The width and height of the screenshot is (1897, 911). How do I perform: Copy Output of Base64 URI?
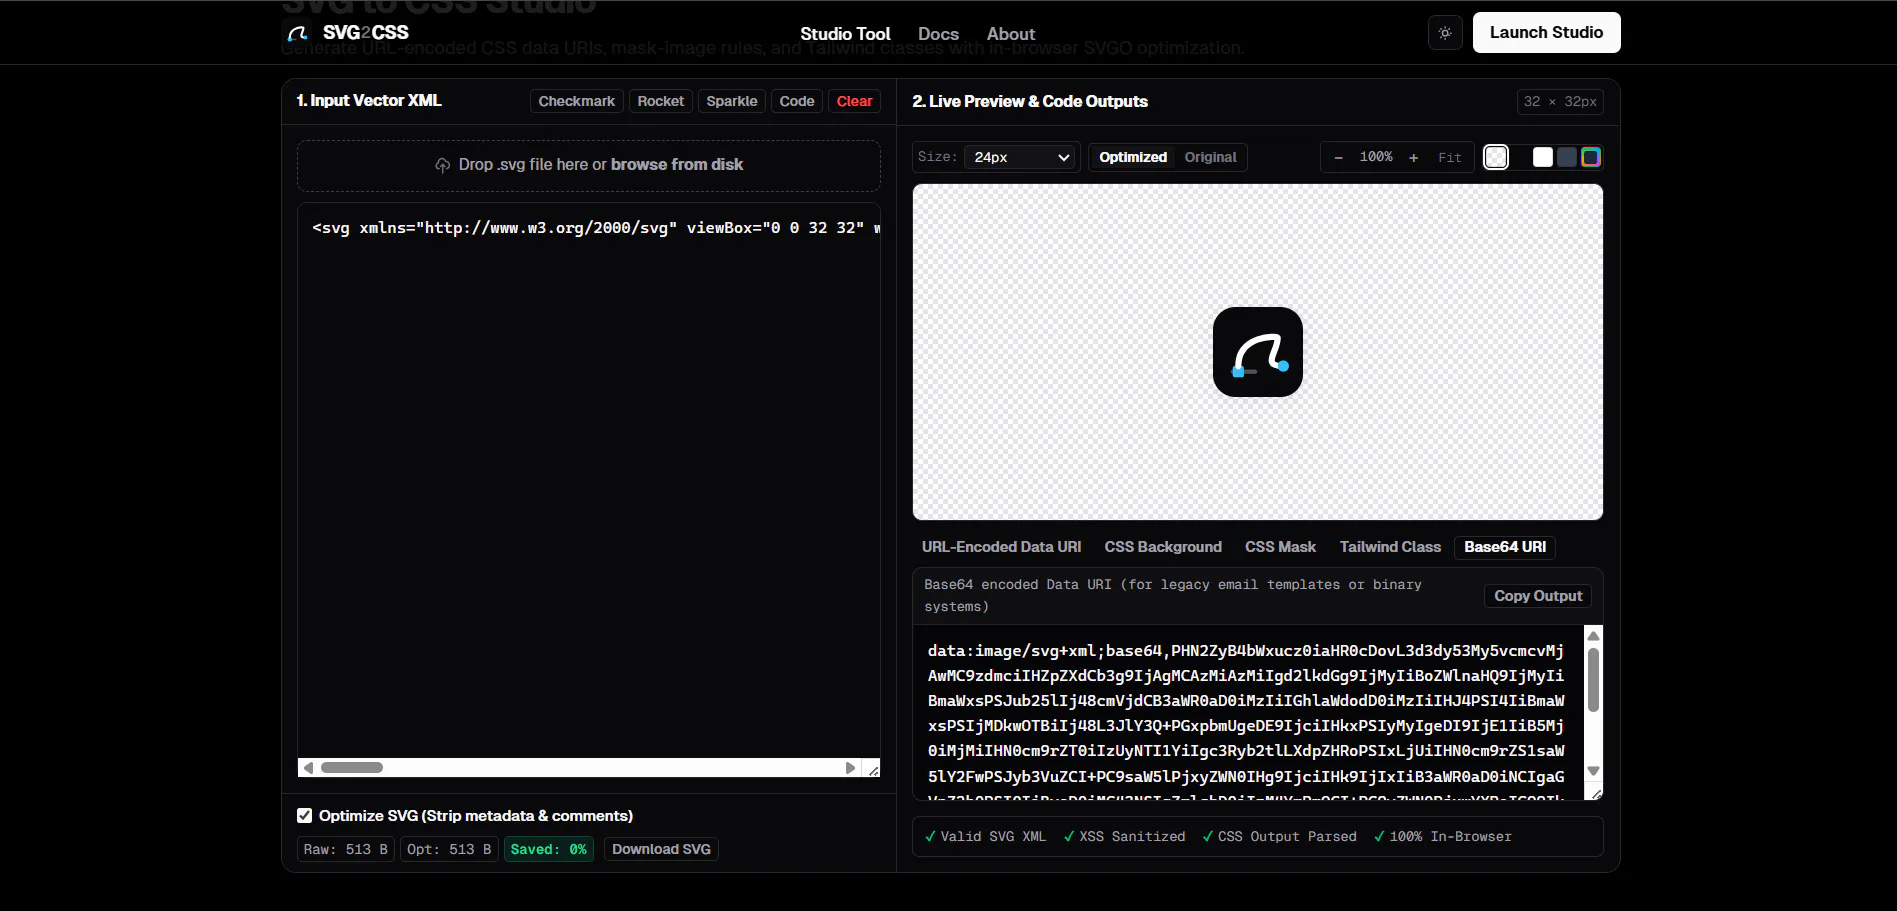[1538, 596]
